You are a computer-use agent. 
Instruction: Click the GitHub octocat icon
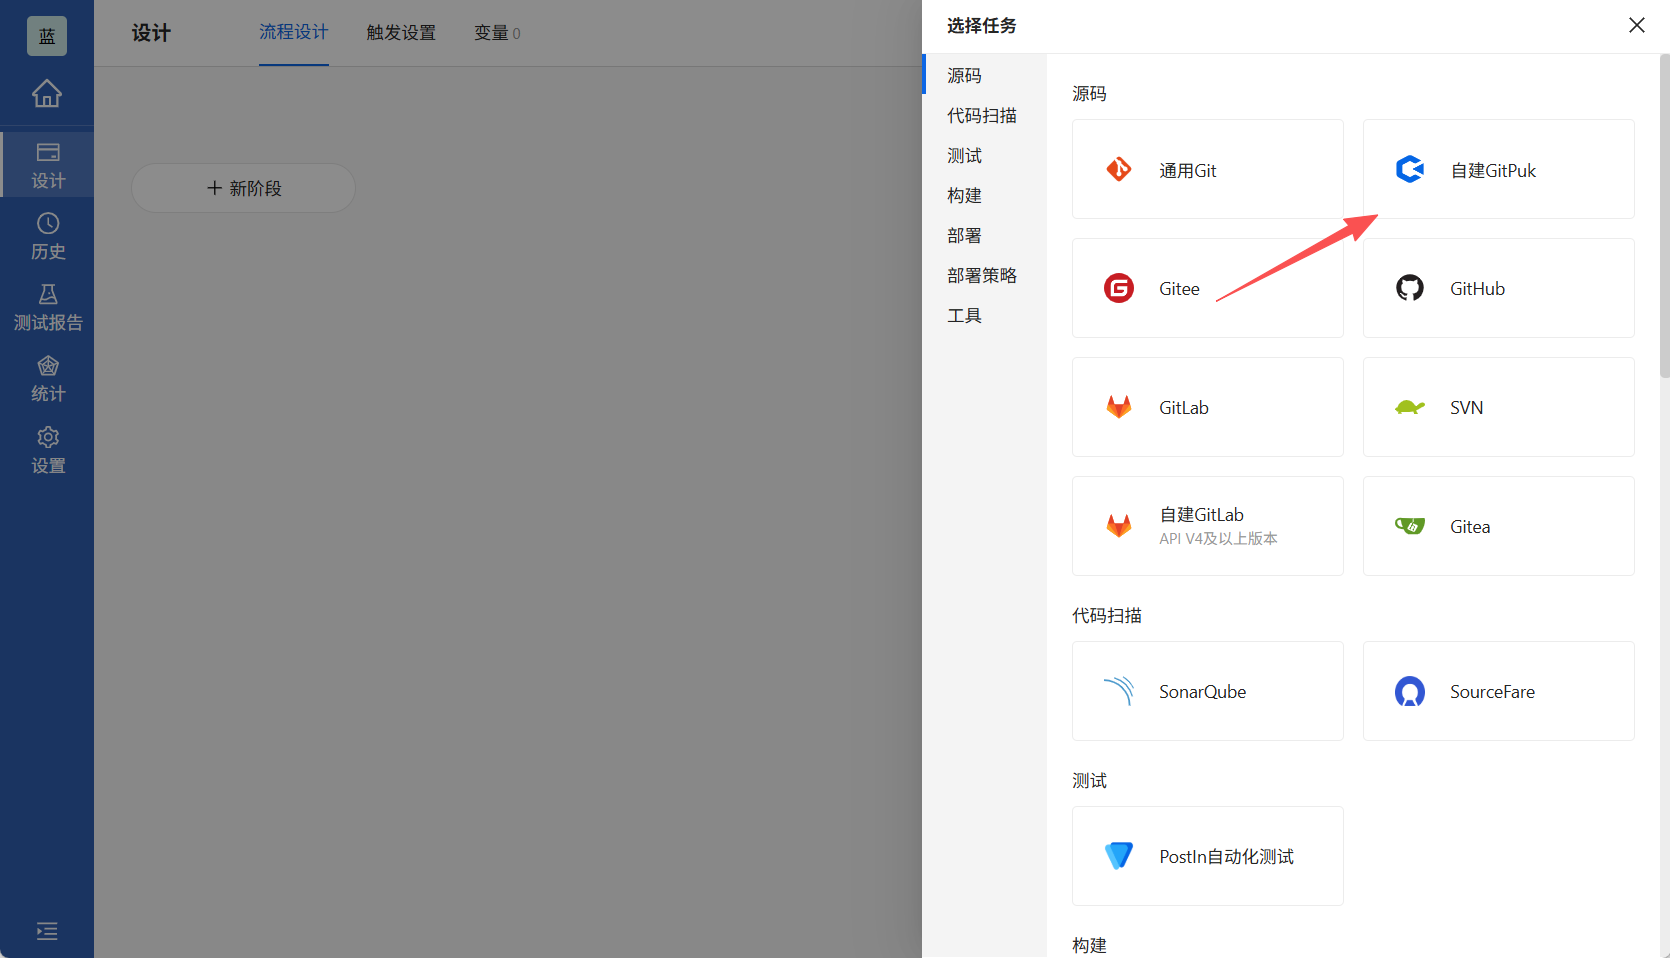pyautogui.click(x=1410, y=288)
